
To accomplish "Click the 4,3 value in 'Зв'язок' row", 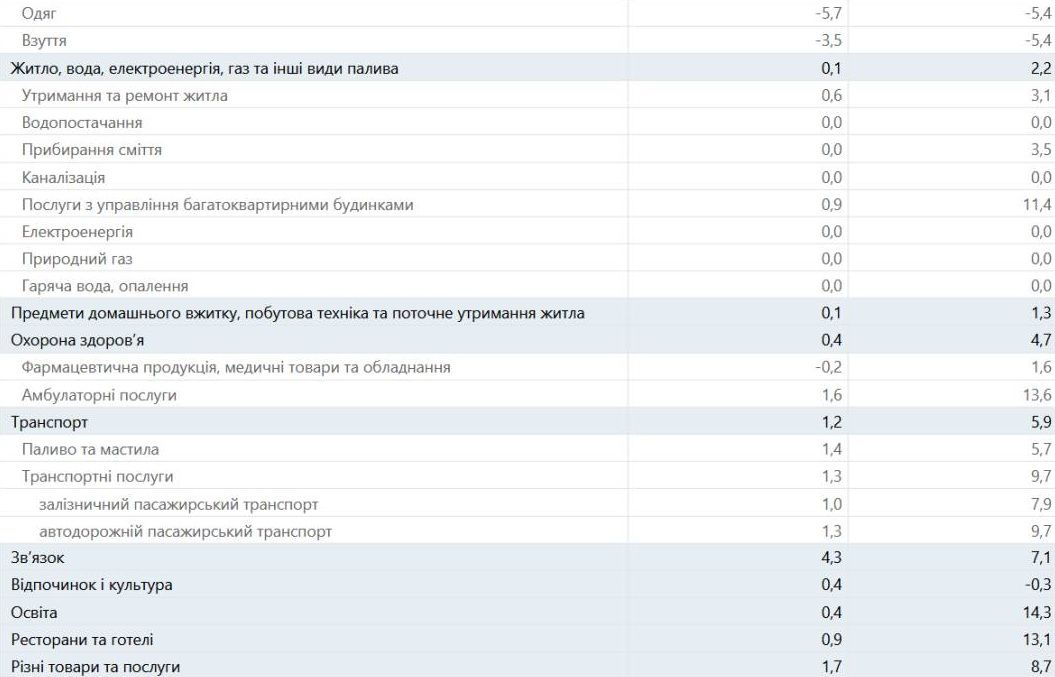I will pyautogui.click(x=832, y=557).
